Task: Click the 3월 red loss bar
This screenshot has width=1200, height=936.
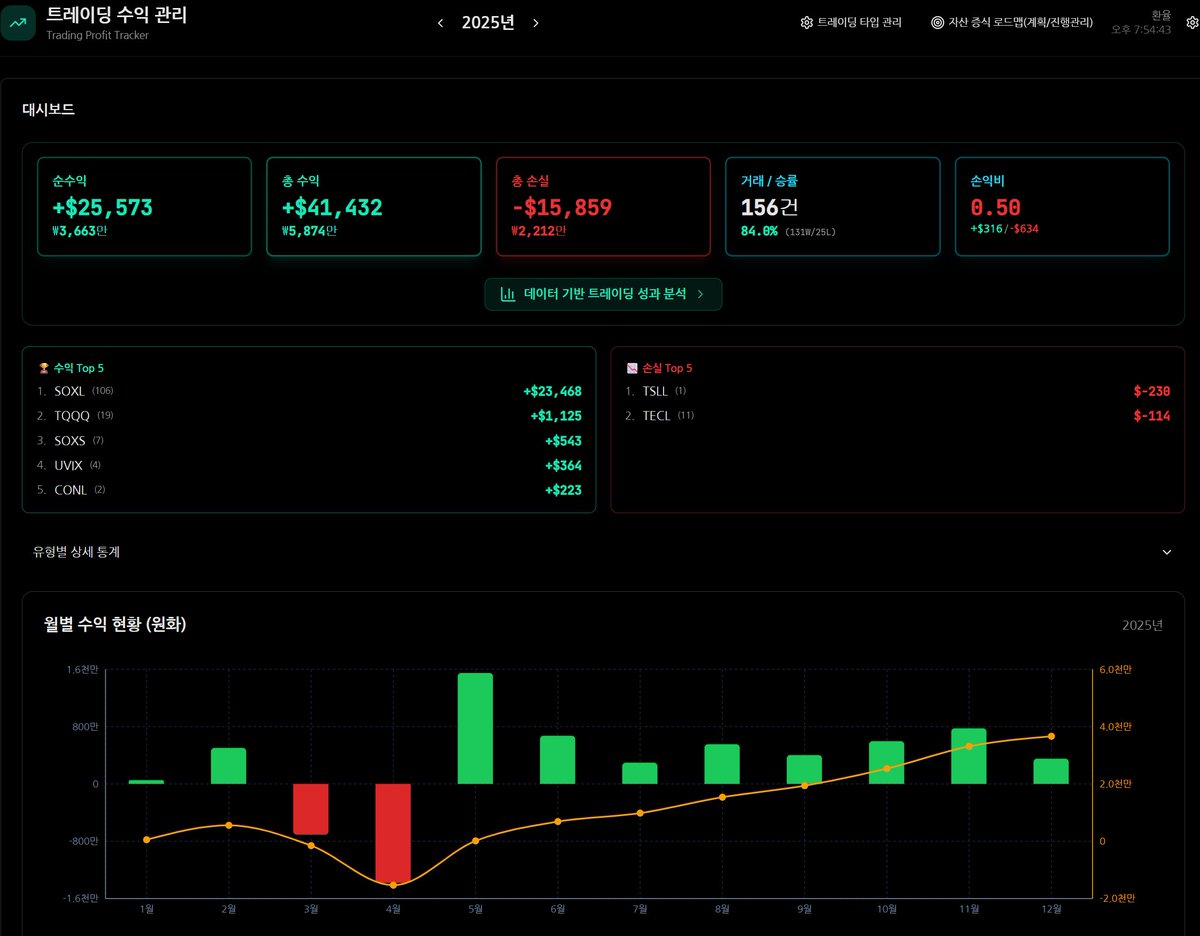Action: [x=311, y=809]
